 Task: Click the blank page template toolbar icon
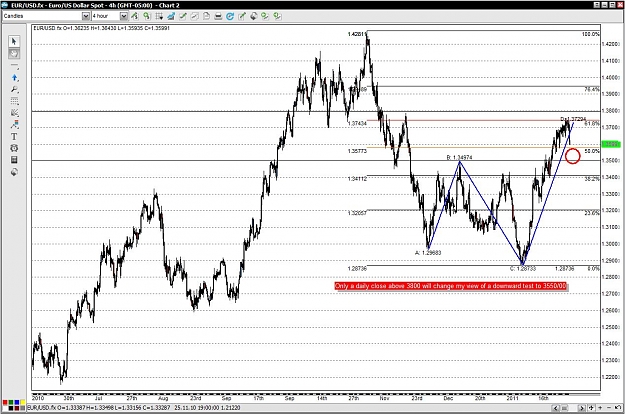(206, 16)
